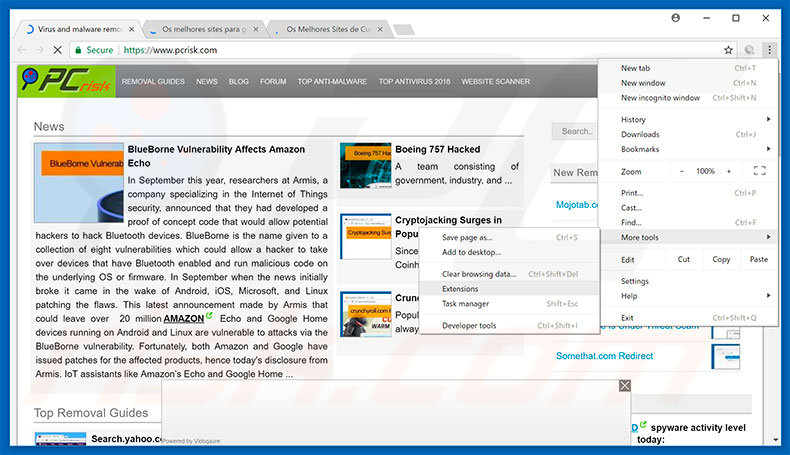Select Extensions in More tools submenu
Viewport: 790px width, 455px height.
pyautogui.click(x=509, y=289)
